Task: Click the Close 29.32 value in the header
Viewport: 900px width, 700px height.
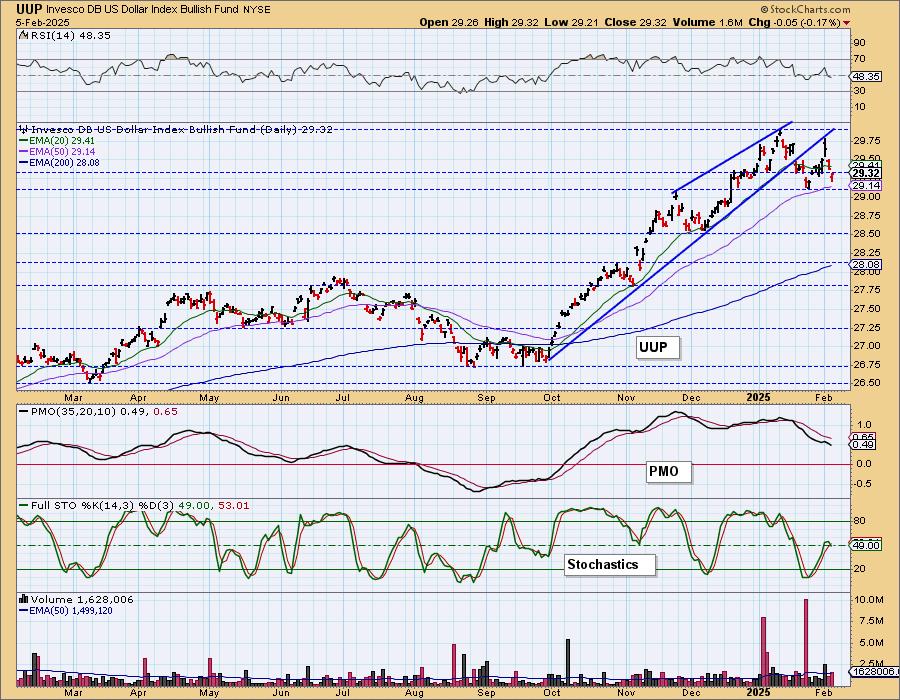Action: (636, 22)
